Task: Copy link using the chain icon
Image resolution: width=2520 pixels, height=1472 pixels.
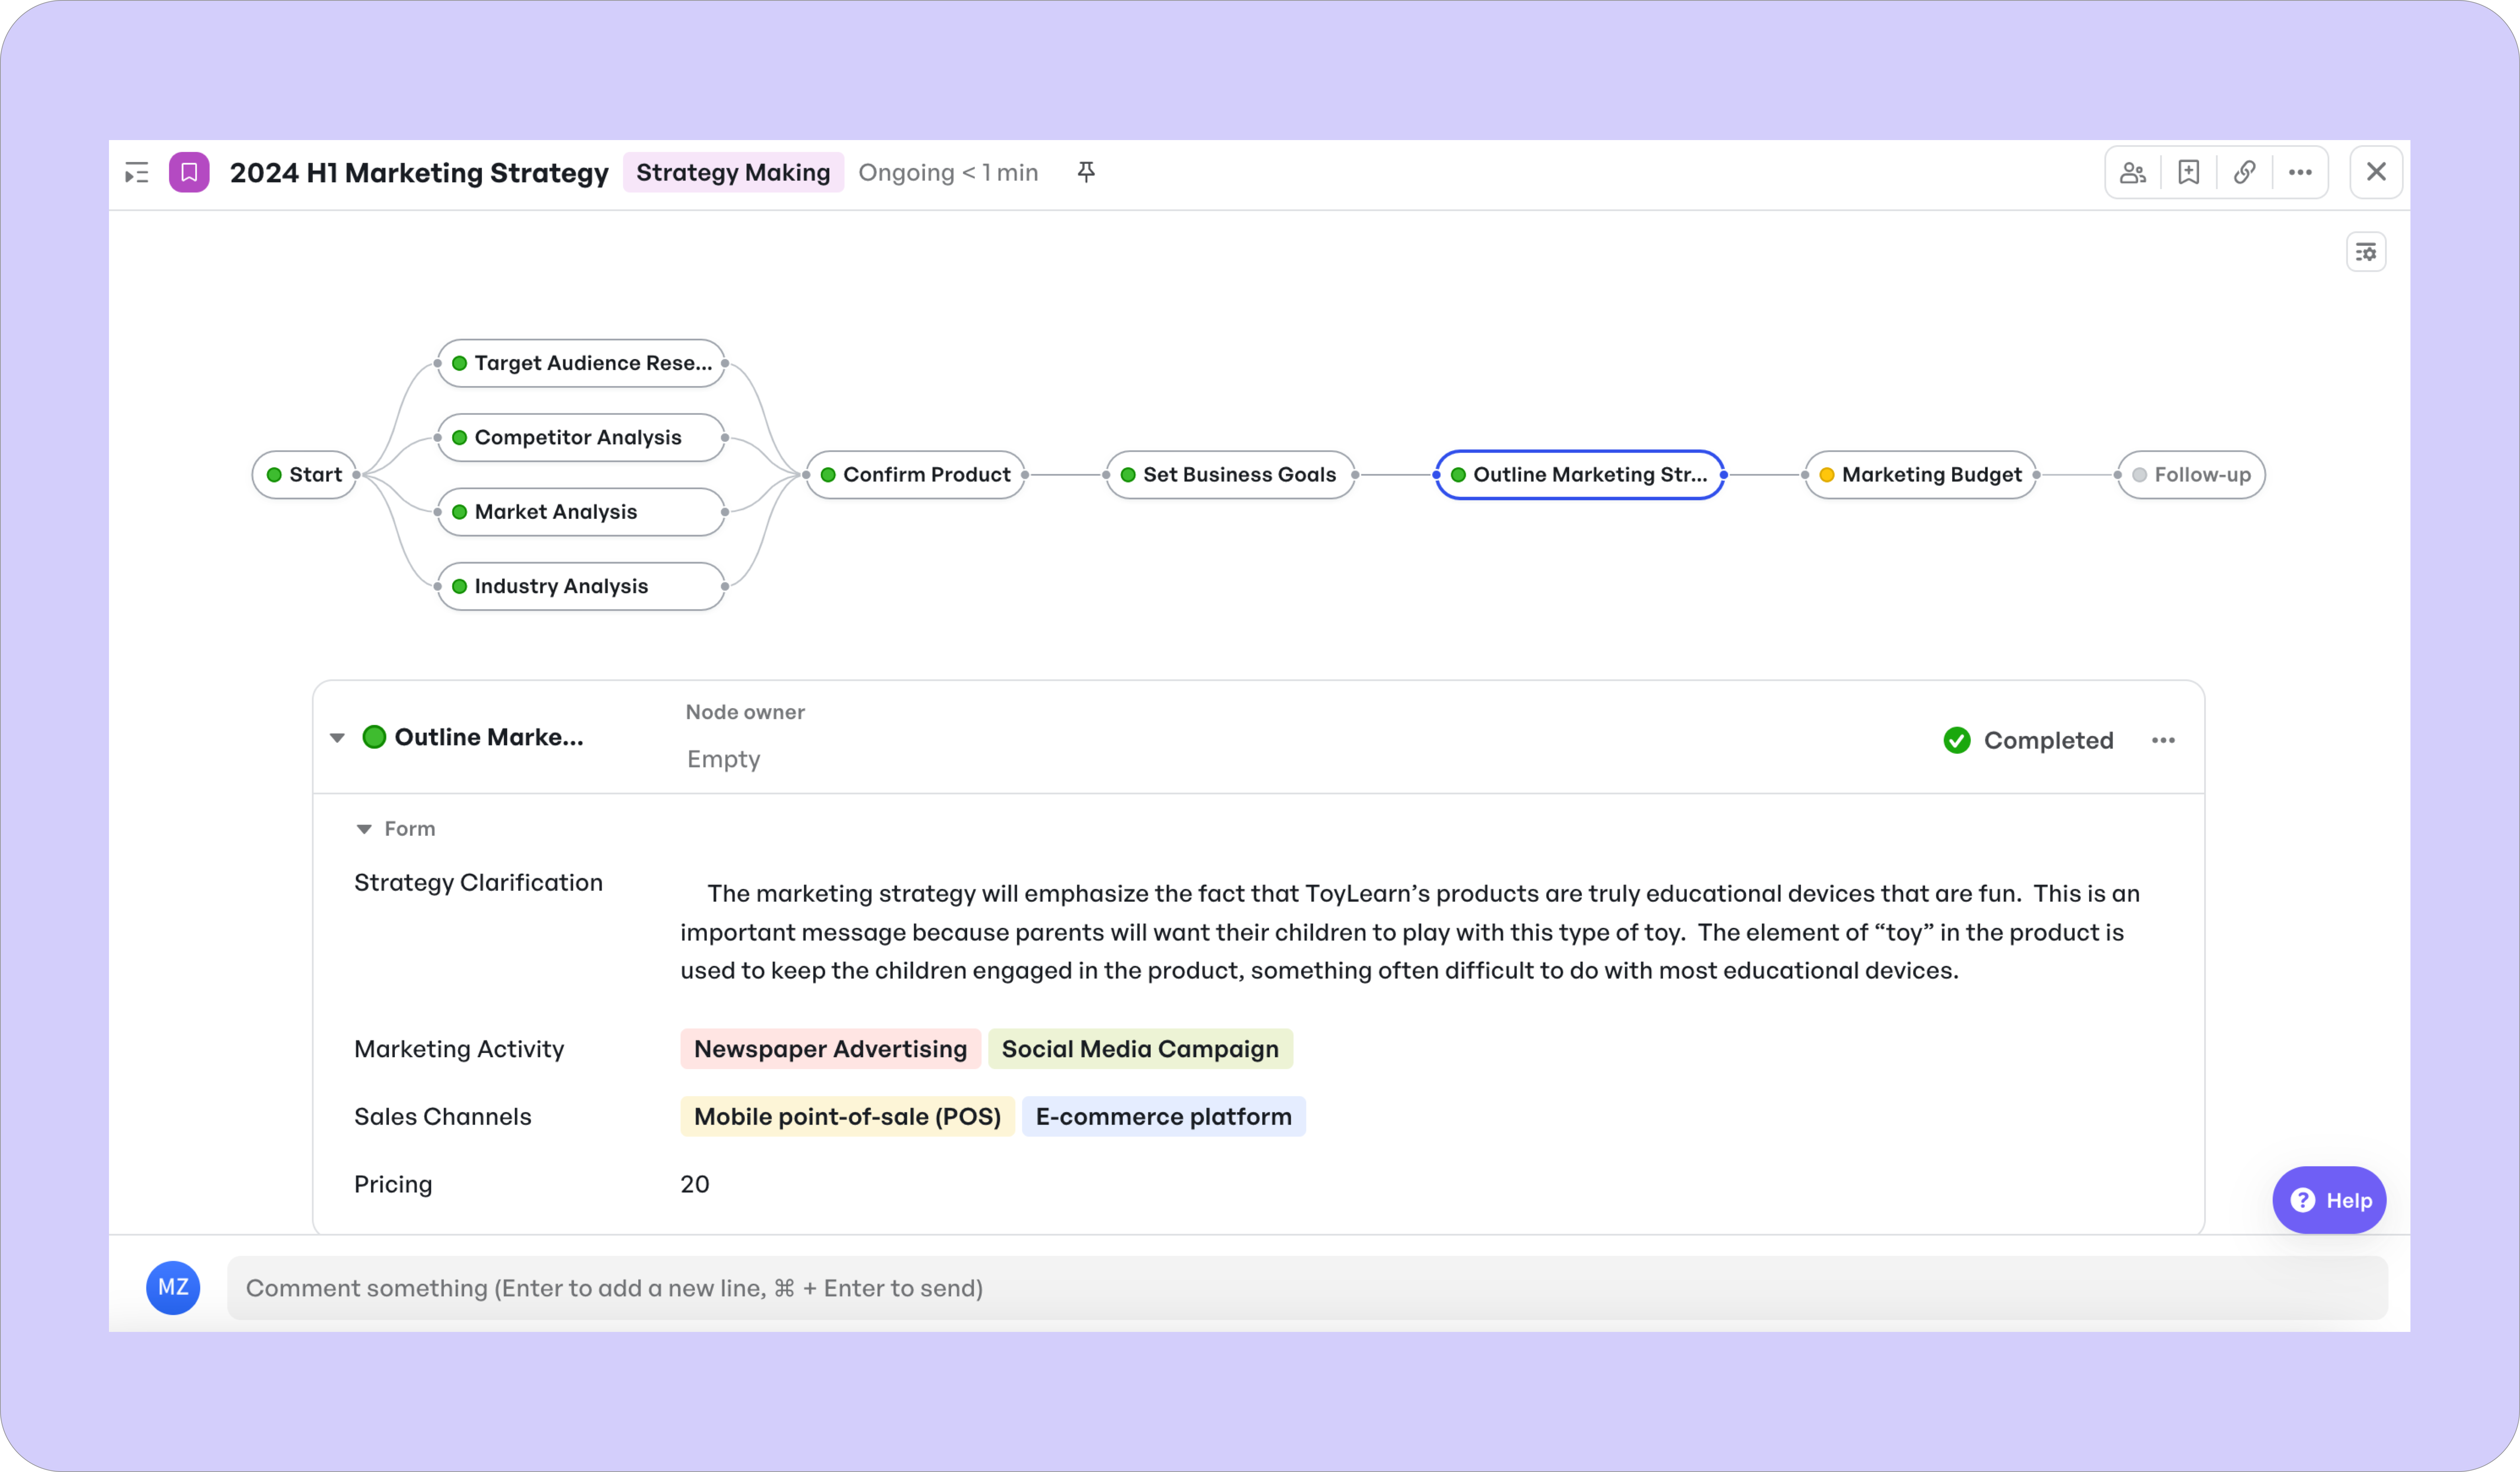Action: [2245, 172]
